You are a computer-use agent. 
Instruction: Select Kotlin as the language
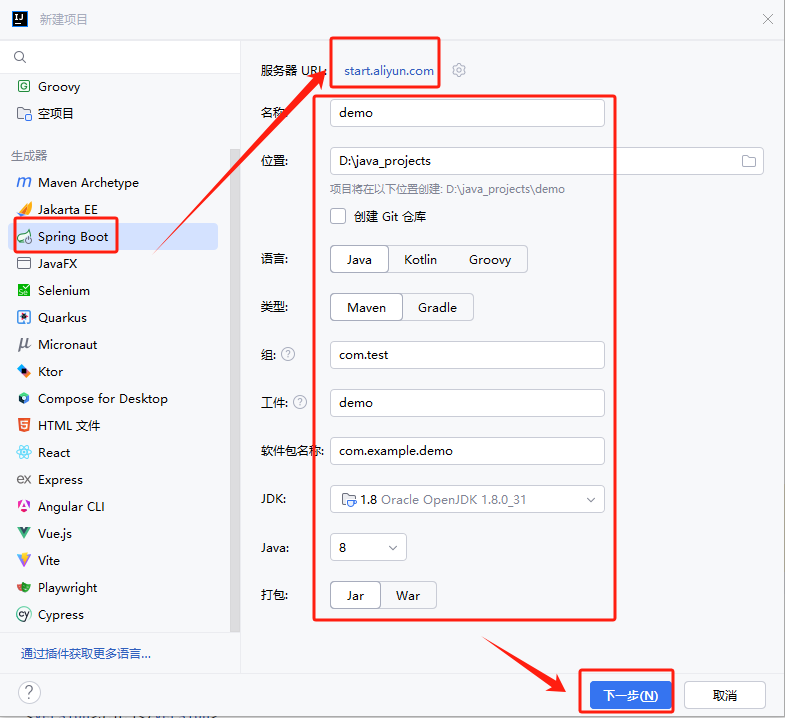coord(420,259)
